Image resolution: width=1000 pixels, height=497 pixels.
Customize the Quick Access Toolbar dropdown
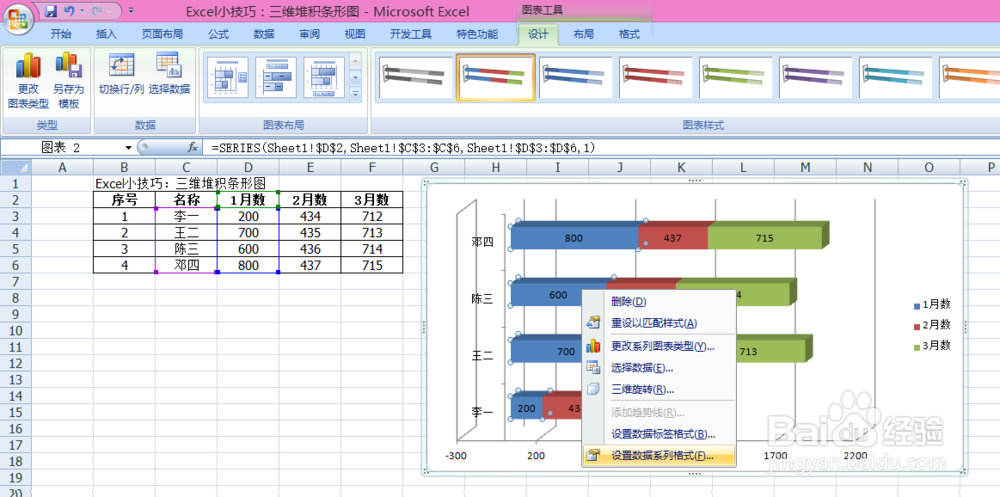131,11
